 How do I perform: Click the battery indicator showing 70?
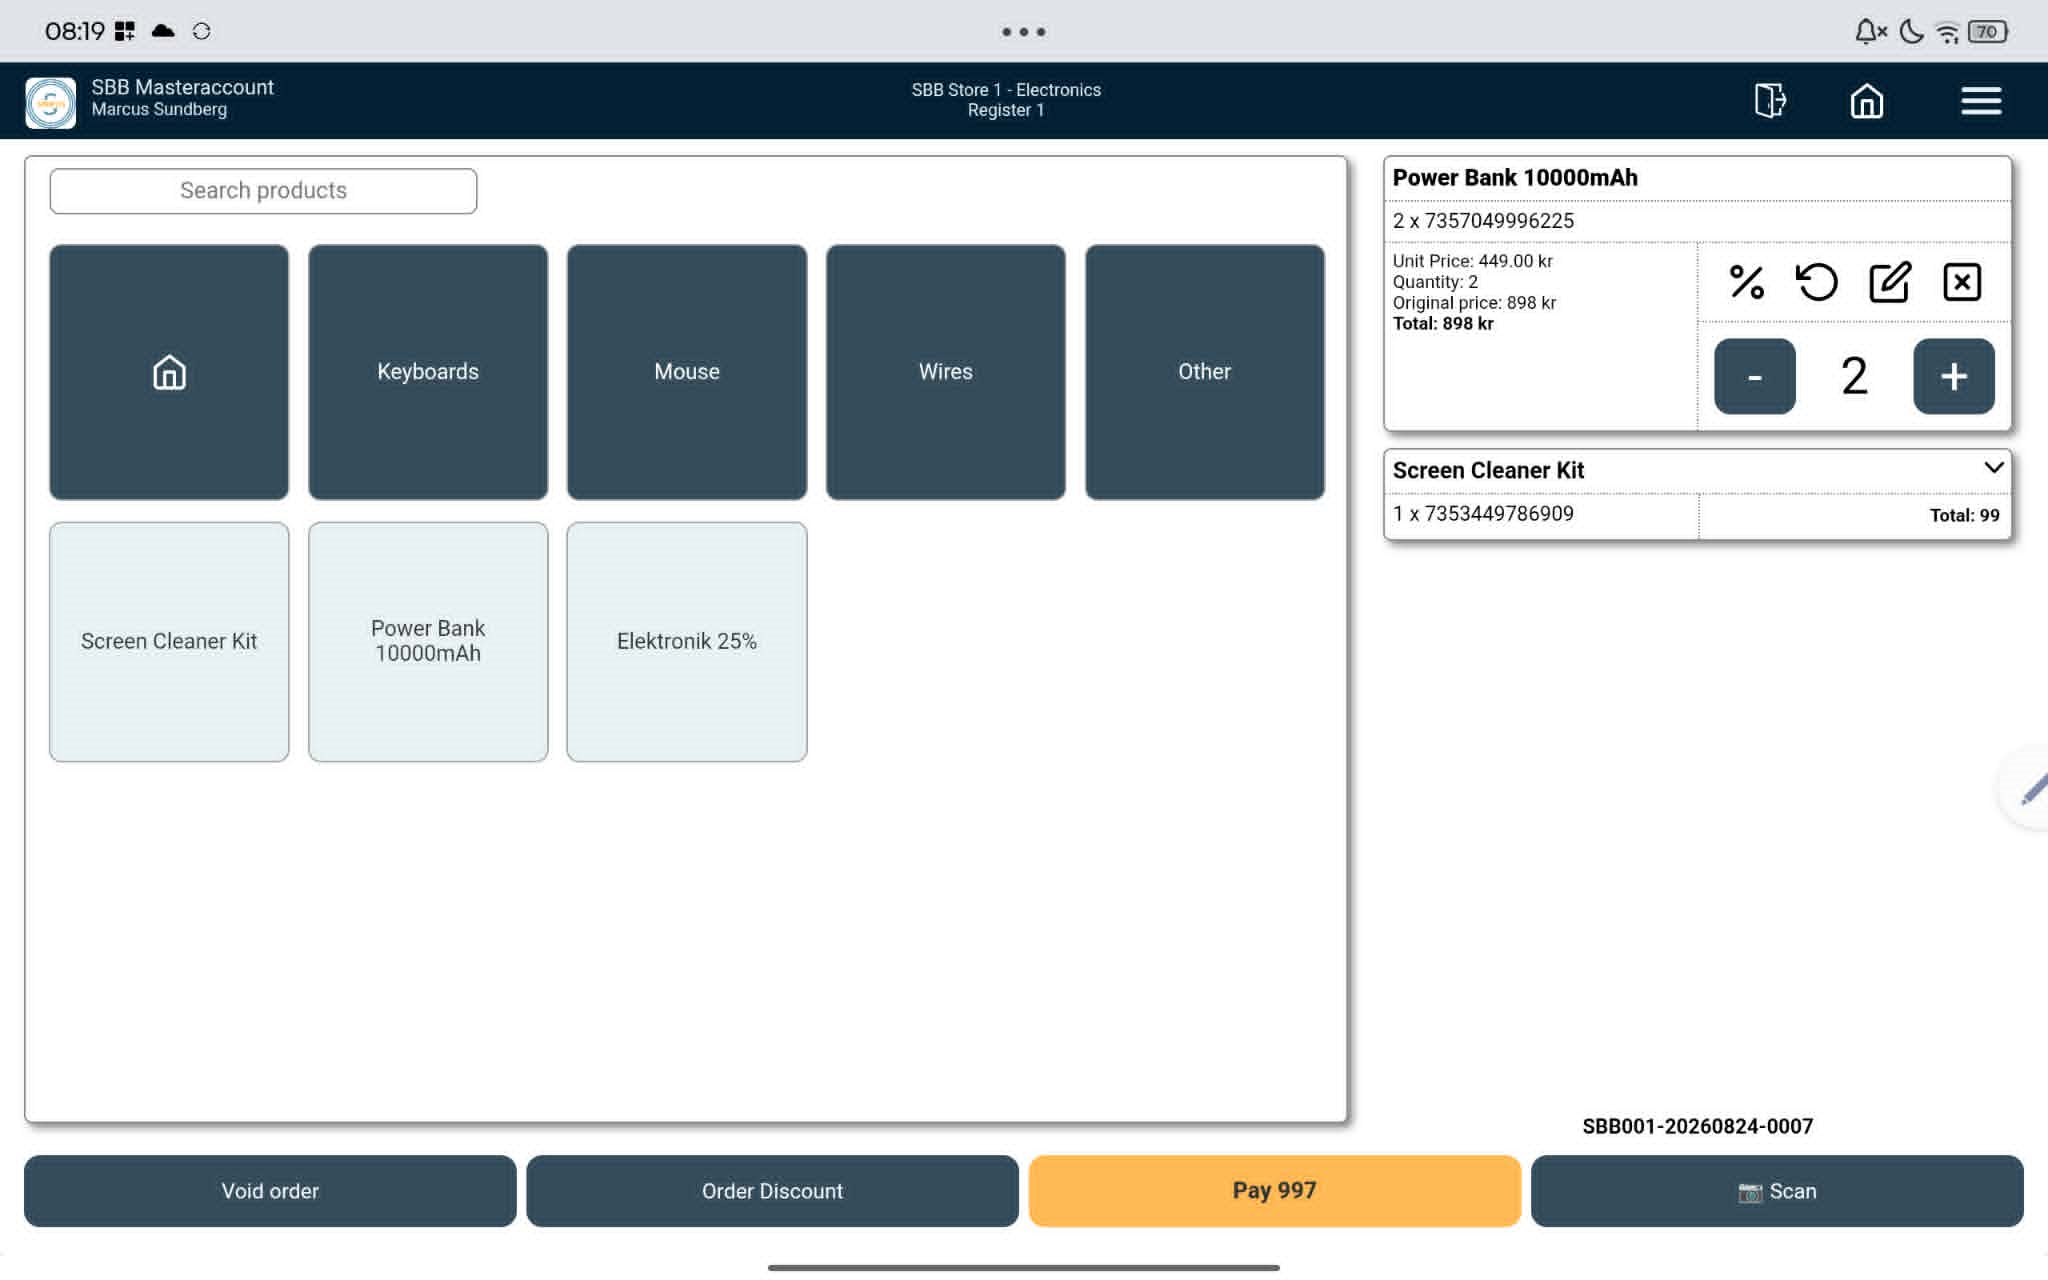1987,31
